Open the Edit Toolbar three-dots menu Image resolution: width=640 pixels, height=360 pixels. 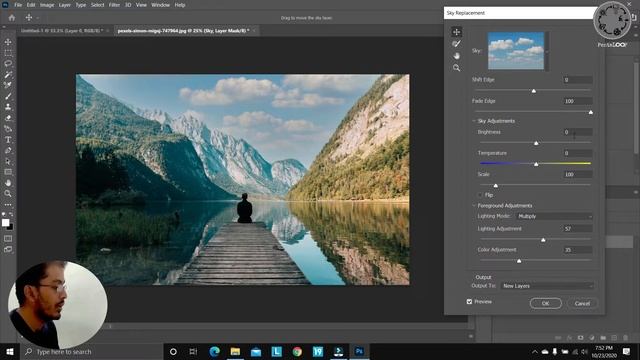[x=8, y=204]
